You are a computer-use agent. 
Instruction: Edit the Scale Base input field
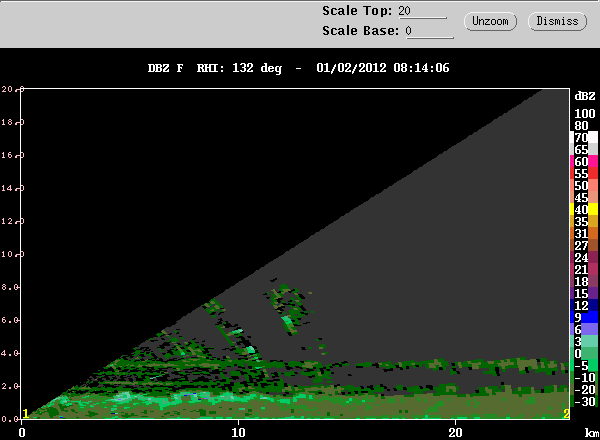pos(430,31)
